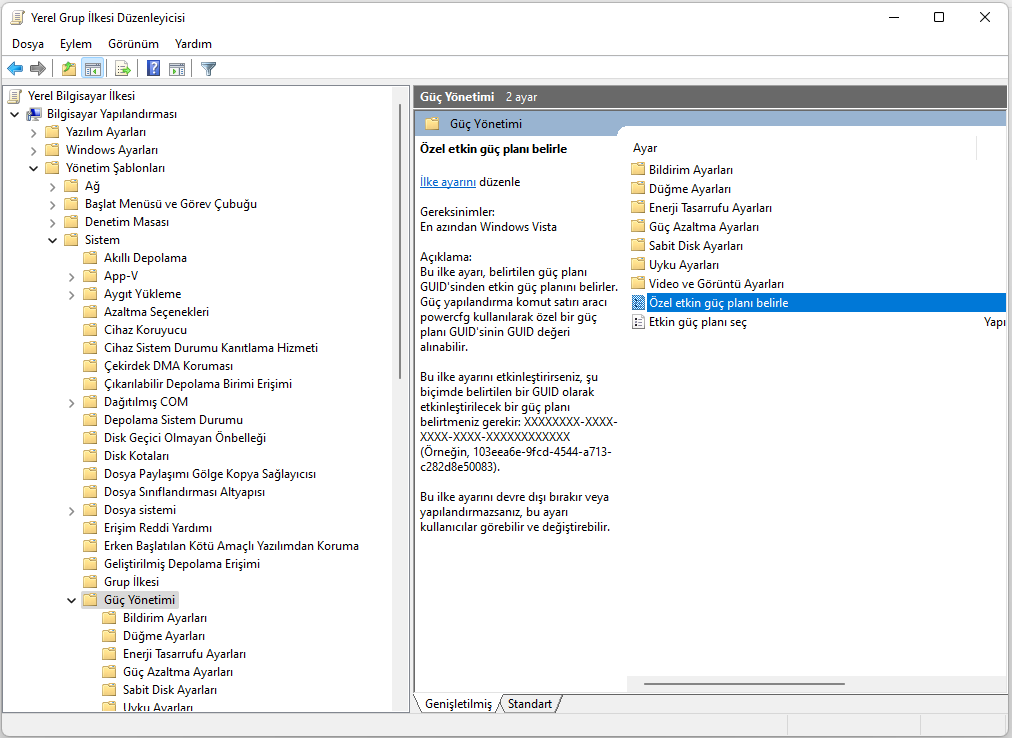Click the Bilgisayar Yapılandırması computer icon
Screen dimensions: 1012x738
34,114
